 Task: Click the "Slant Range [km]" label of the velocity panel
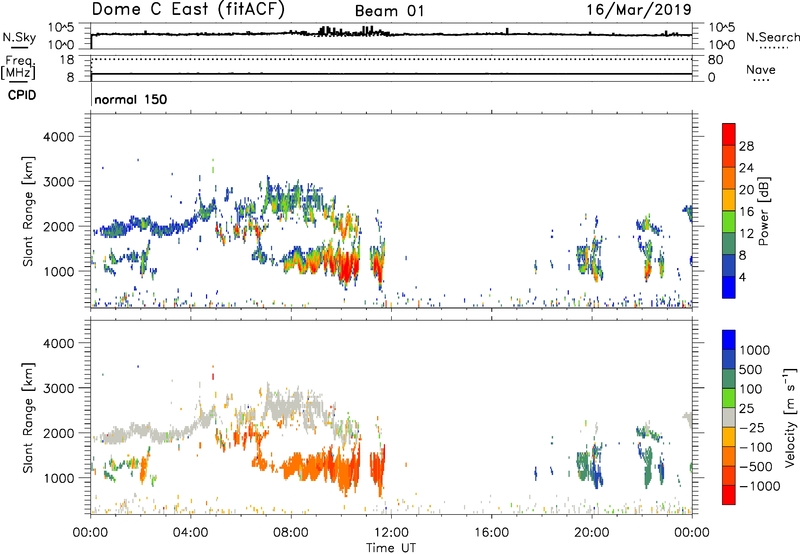tap(28, 417)
